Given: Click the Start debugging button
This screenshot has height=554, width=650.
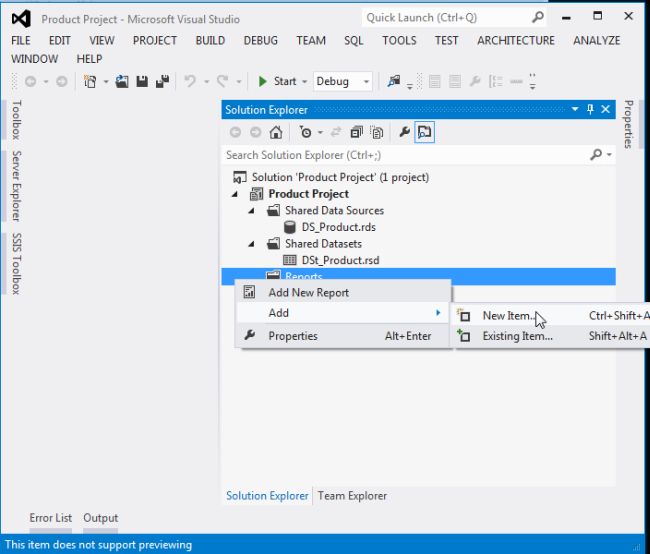Looking at the screenshot, I should pos(276,81).
